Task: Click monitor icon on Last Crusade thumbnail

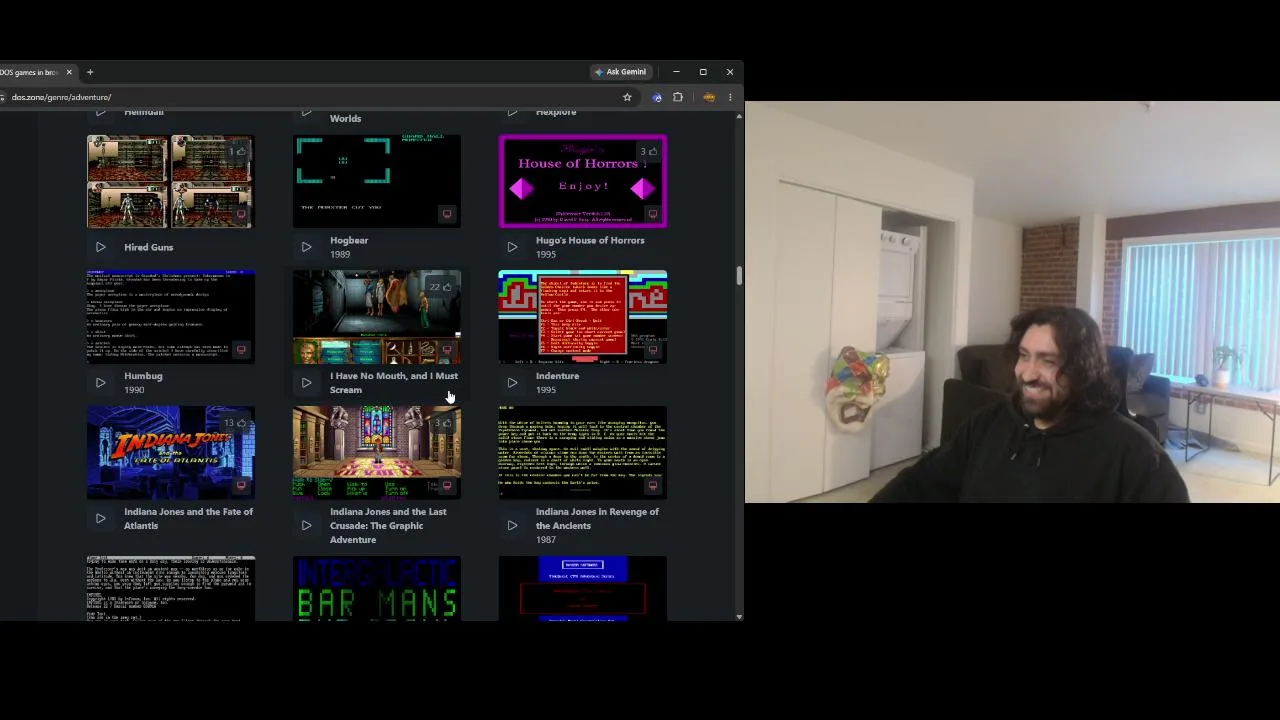Action: [x=447, y=486]
